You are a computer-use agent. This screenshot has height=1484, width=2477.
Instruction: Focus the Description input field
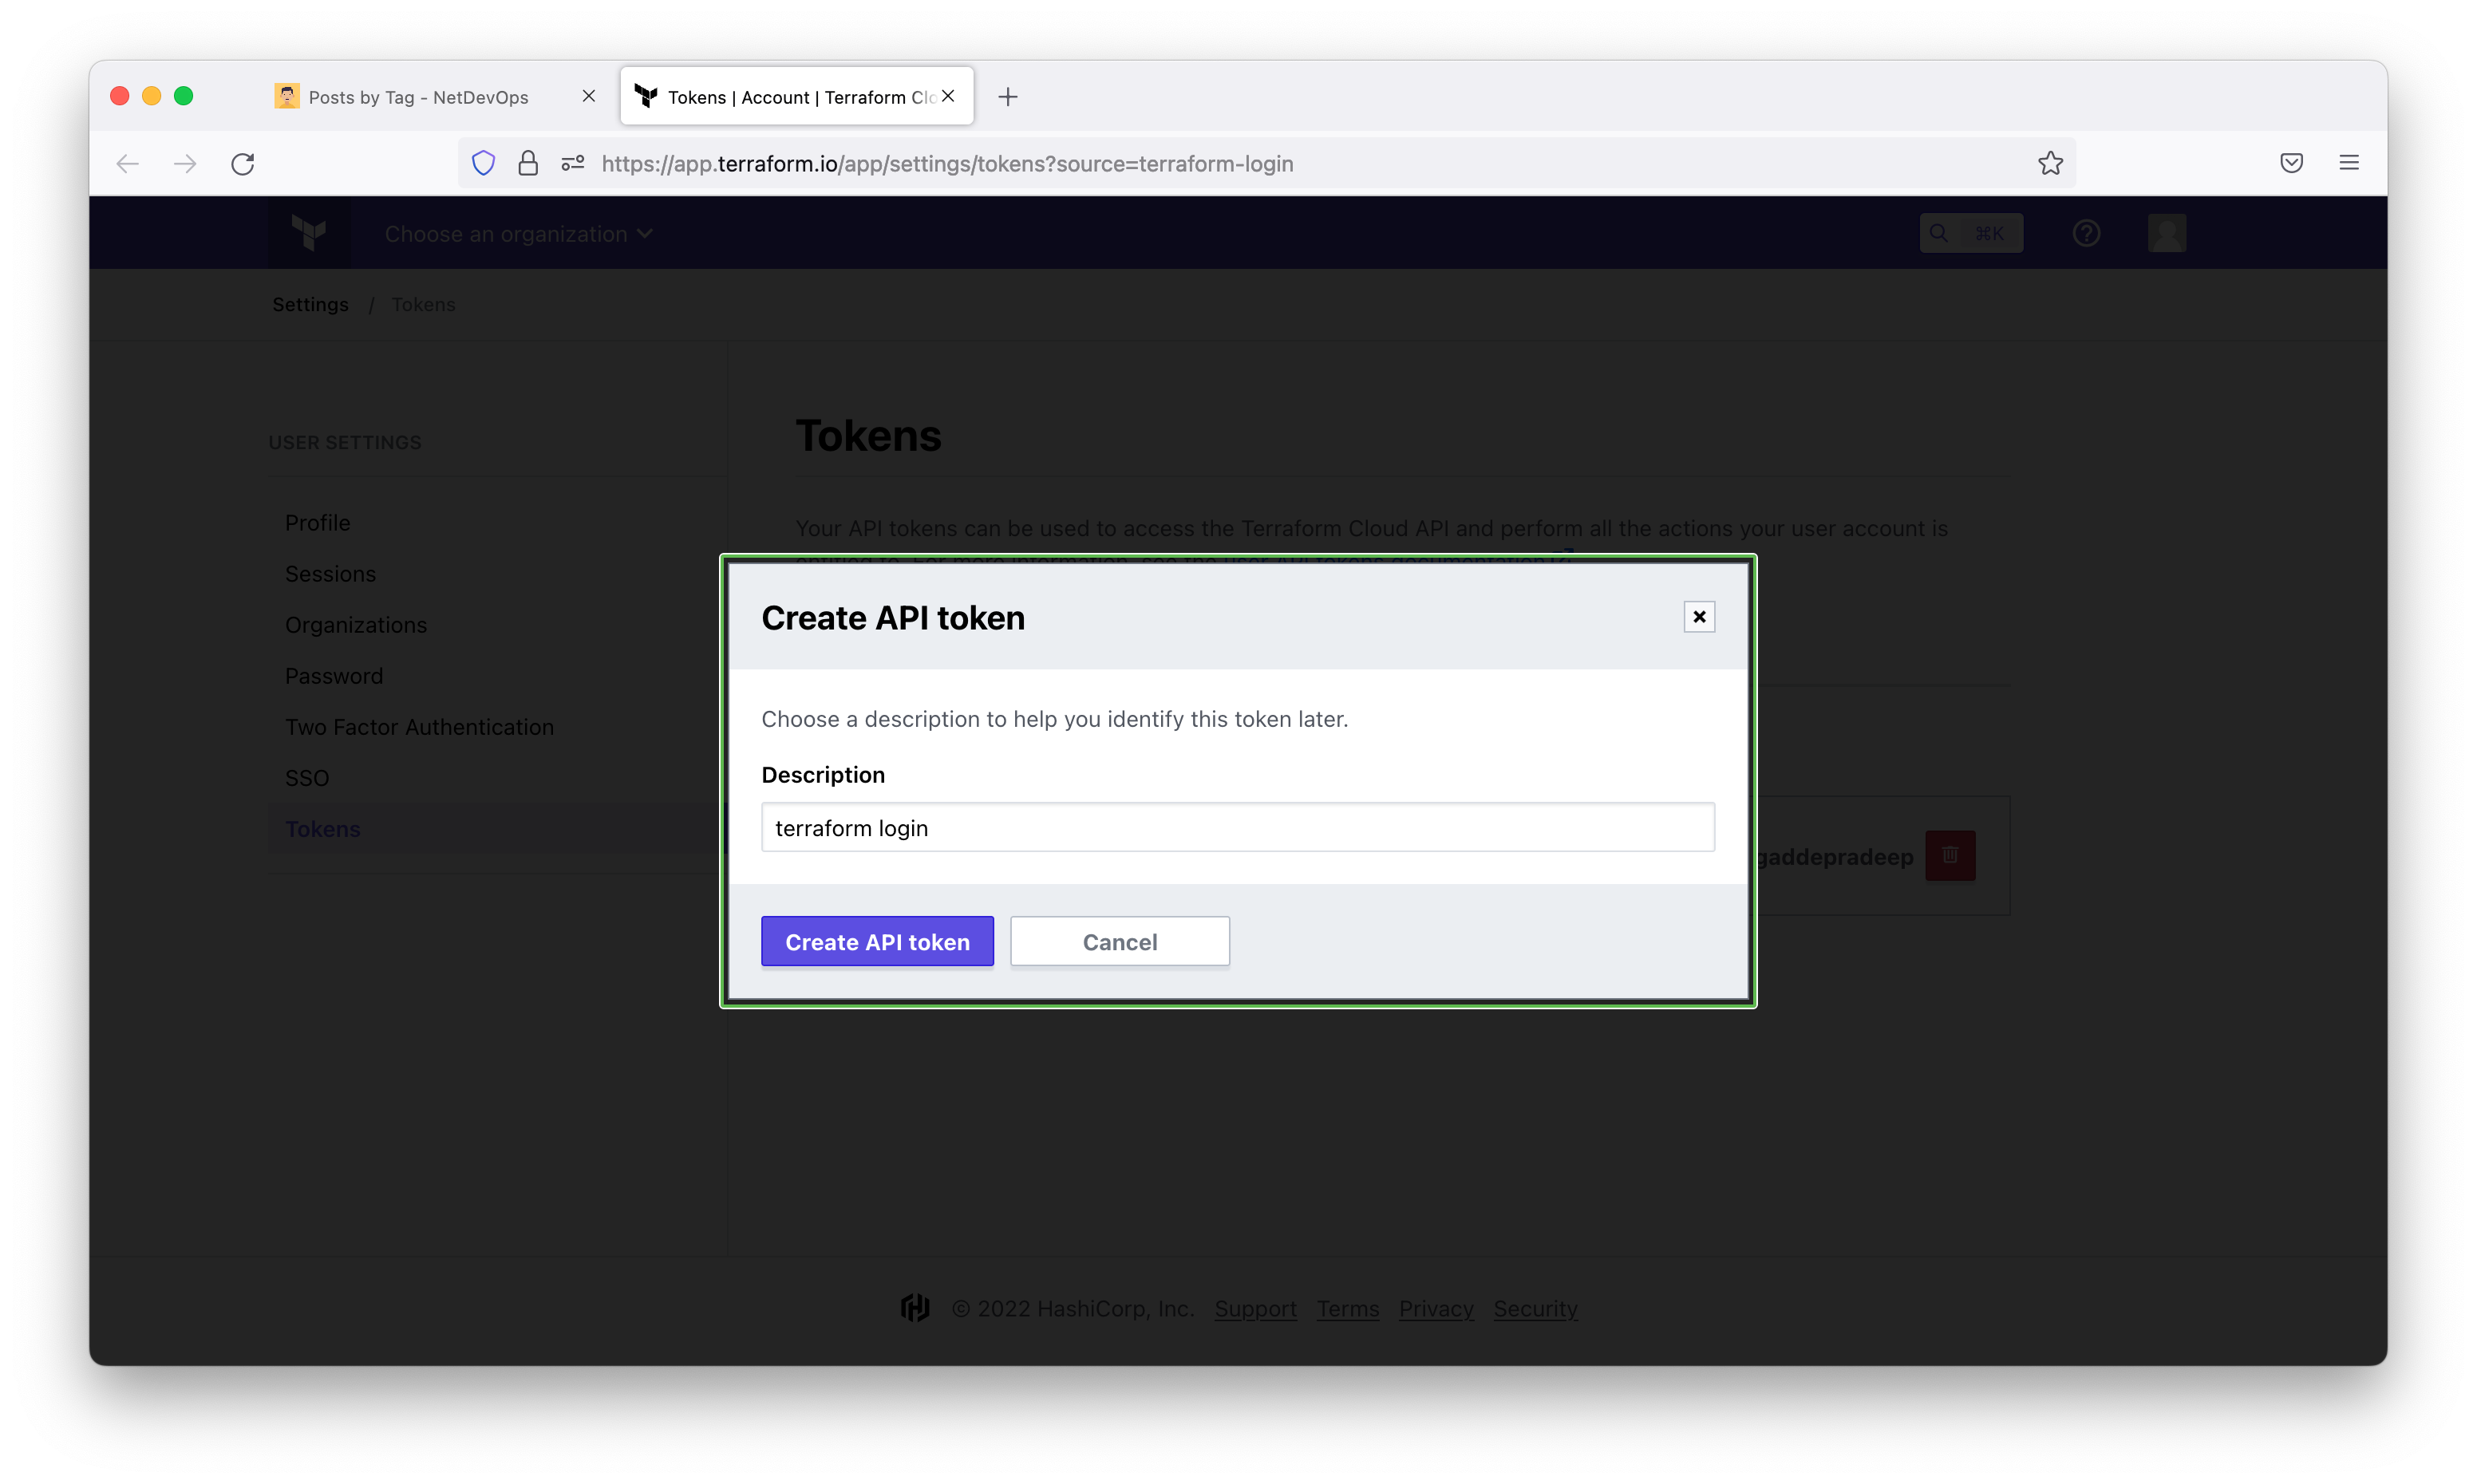click(x=1238, y=827)
